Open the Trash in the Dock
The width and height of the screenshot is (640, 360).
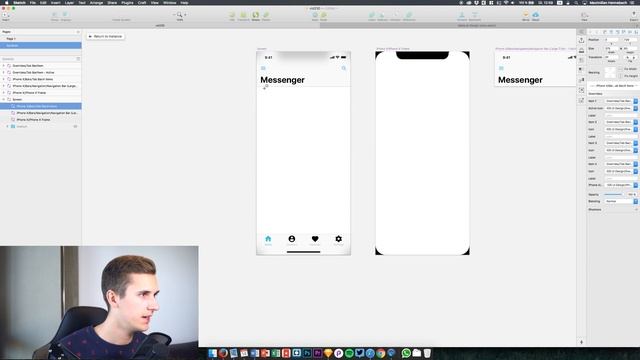[x=427, y=353]
